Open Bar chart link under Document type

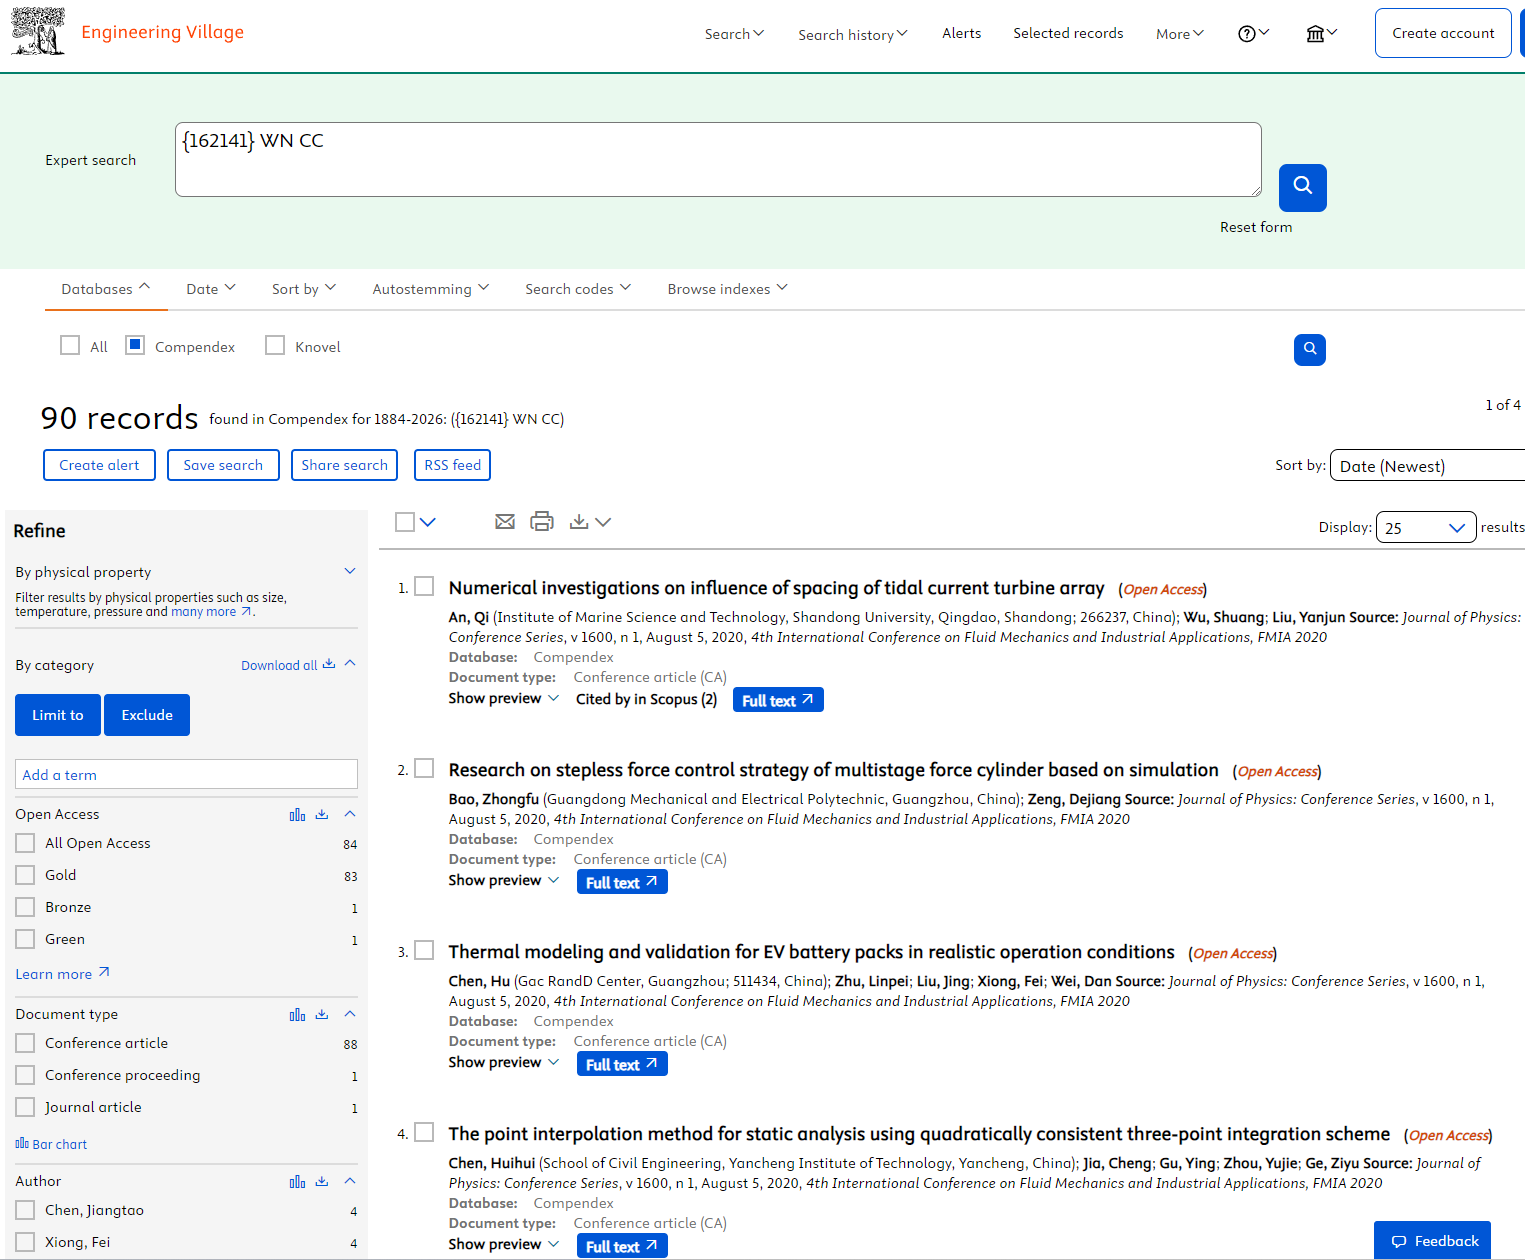[51, 1144]
